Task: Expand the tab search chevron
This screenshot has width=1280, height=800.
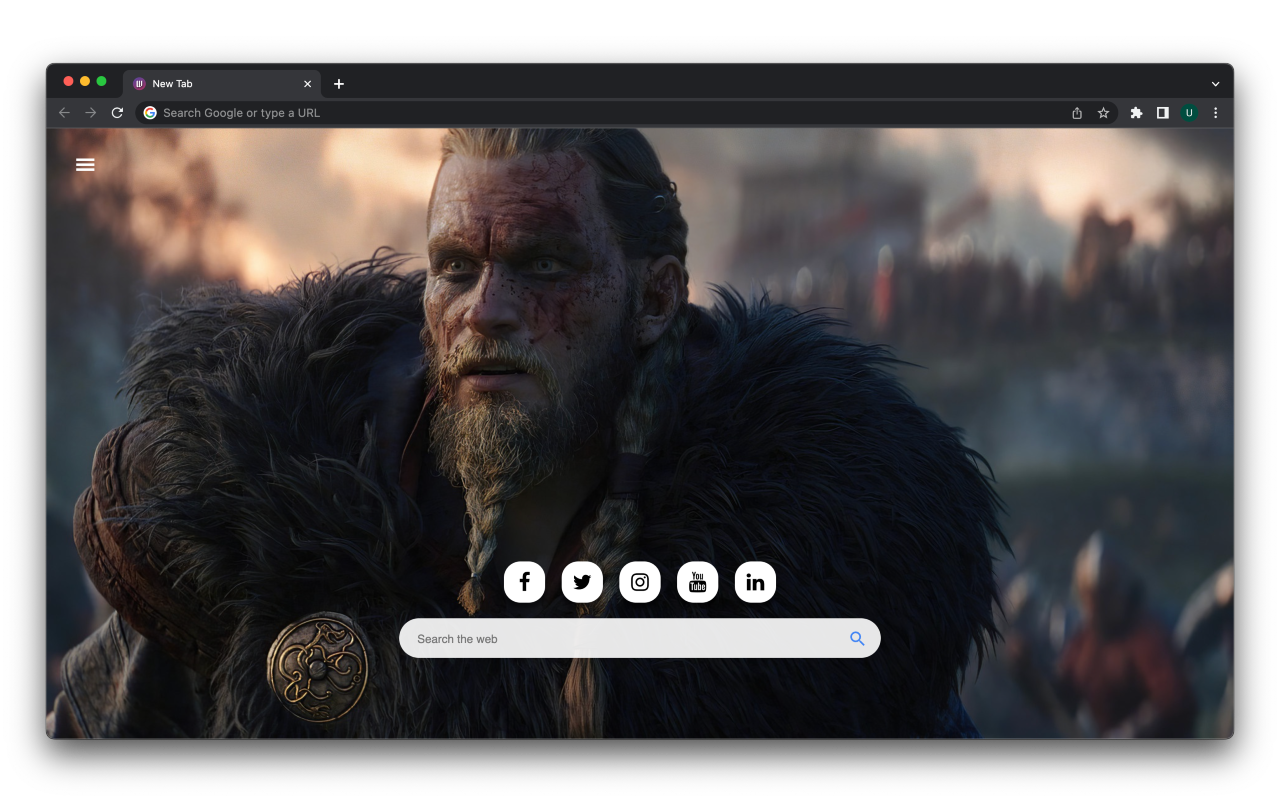Action: (x=1215, y=84)
